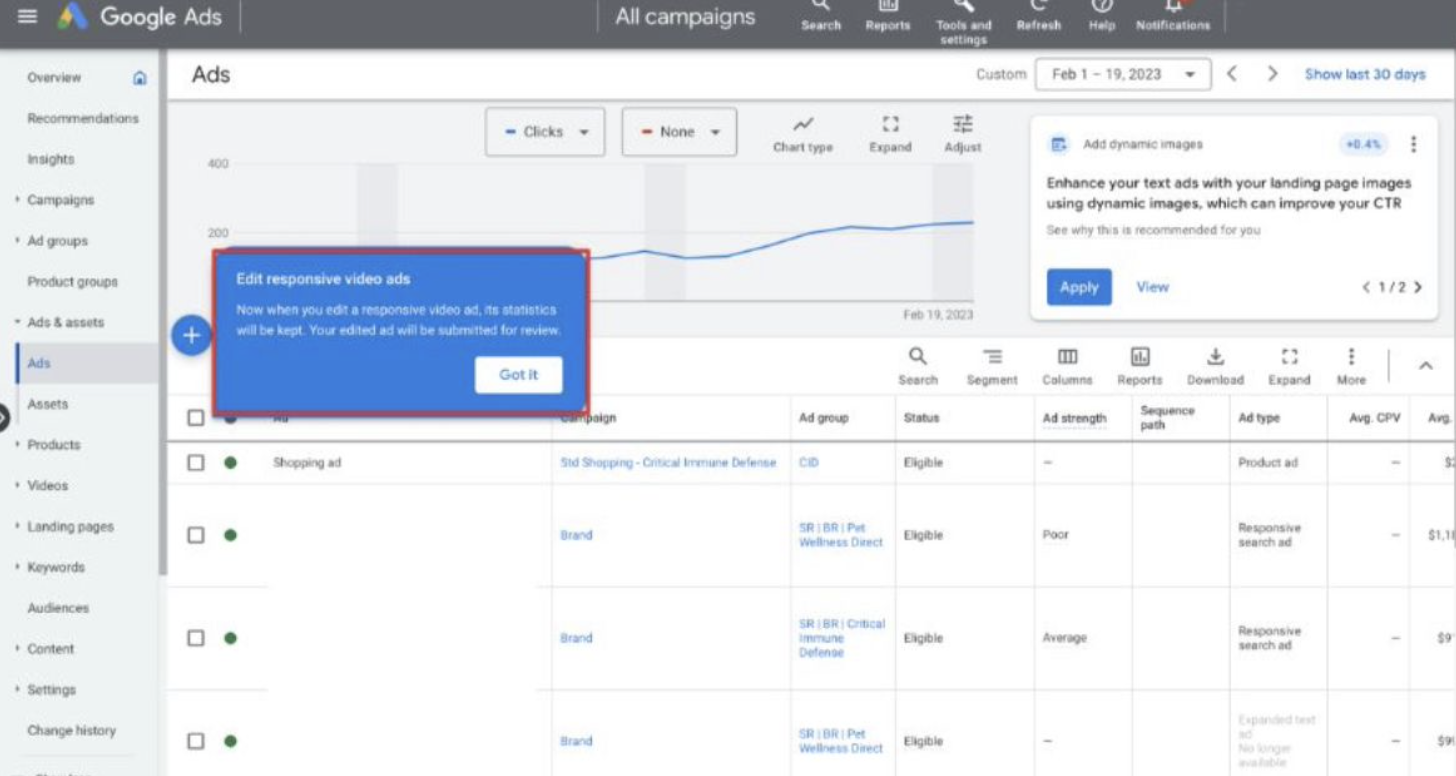Open recommendation card three-dot menu
The width and height of the screenshot is (1456, 776).
[1413, 144]
